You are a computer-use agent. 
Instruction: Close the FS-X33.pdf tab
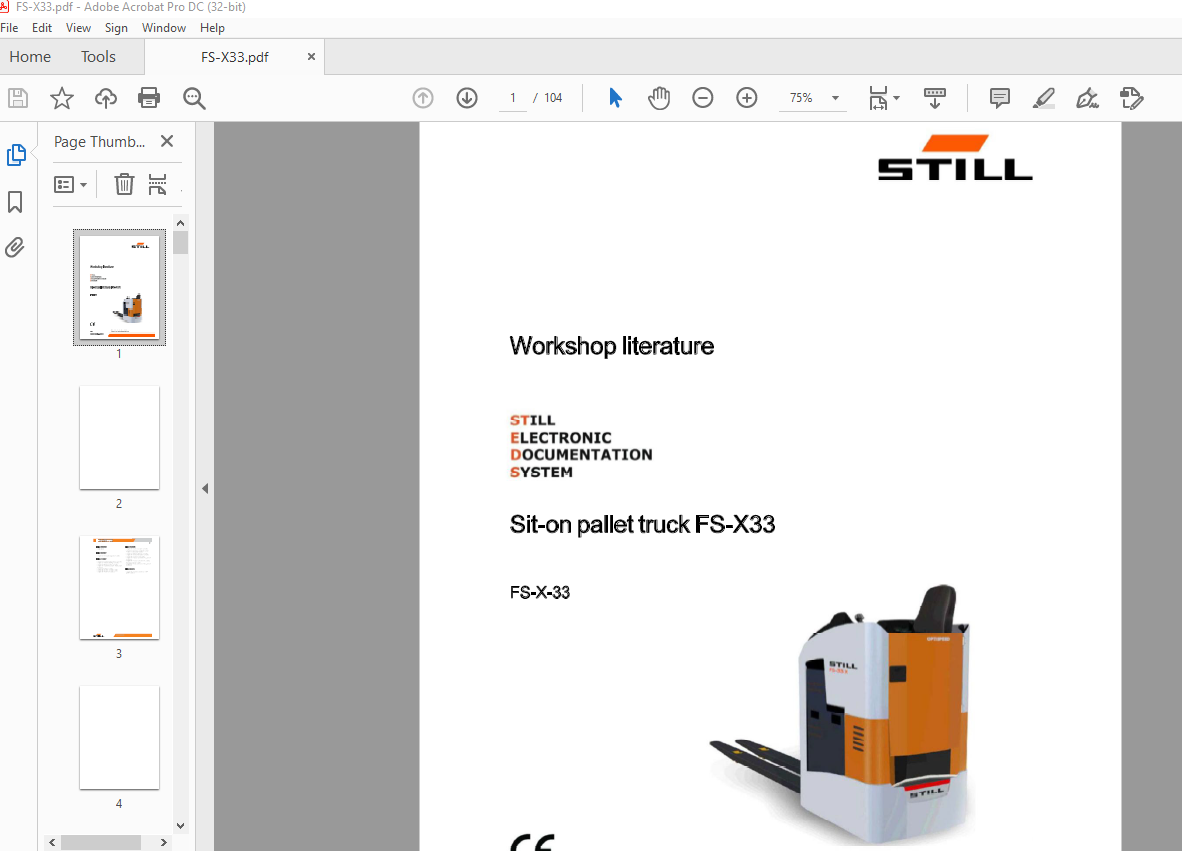pos(311,57)
